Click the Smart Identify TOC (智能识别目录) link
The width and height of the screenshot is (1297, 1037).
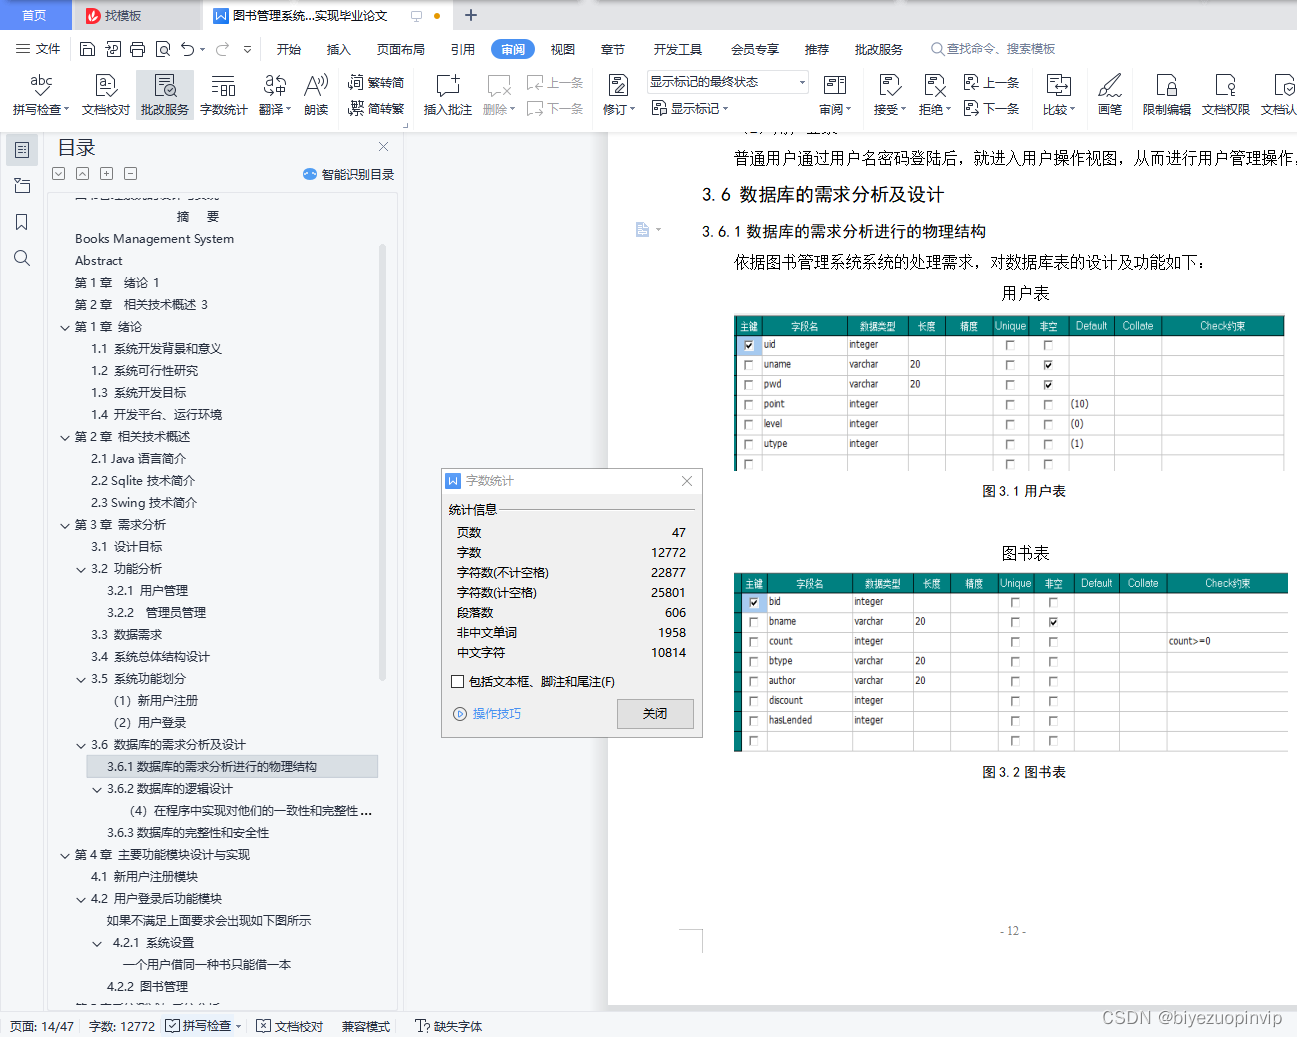(x=348, y=174)
